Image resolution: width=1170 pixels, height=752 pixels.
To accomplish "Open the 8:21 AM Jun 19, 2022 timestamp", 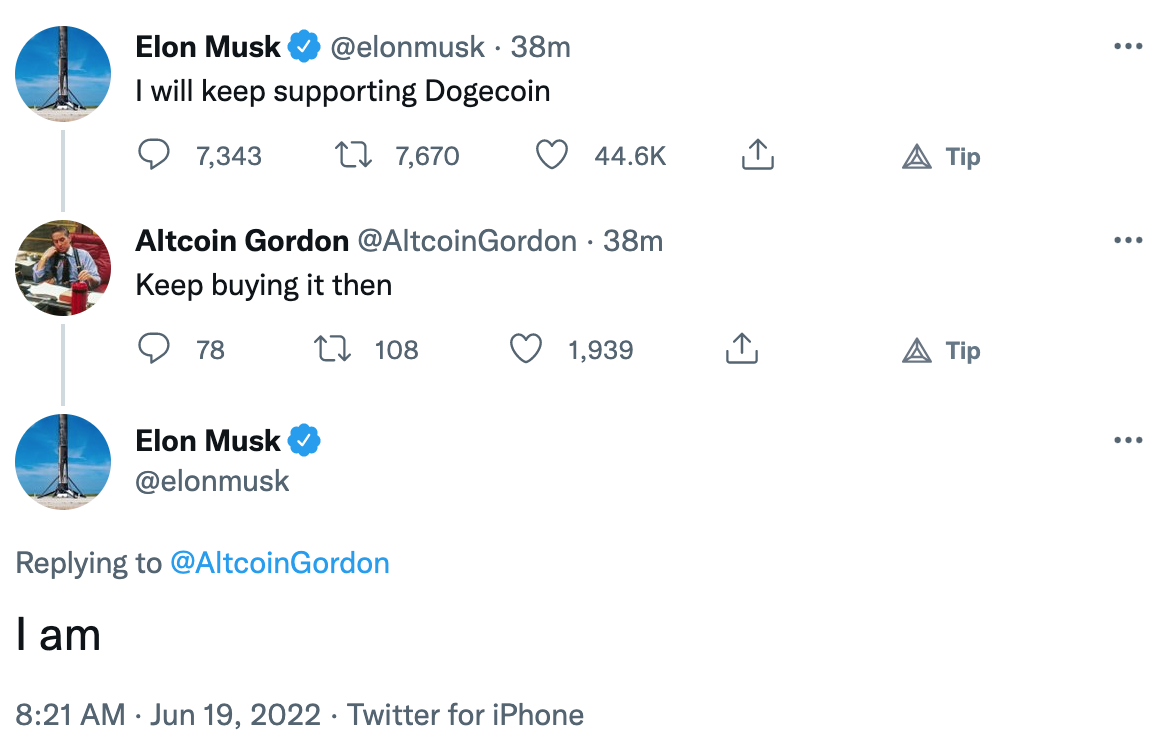I will click(x=168, y=715).
